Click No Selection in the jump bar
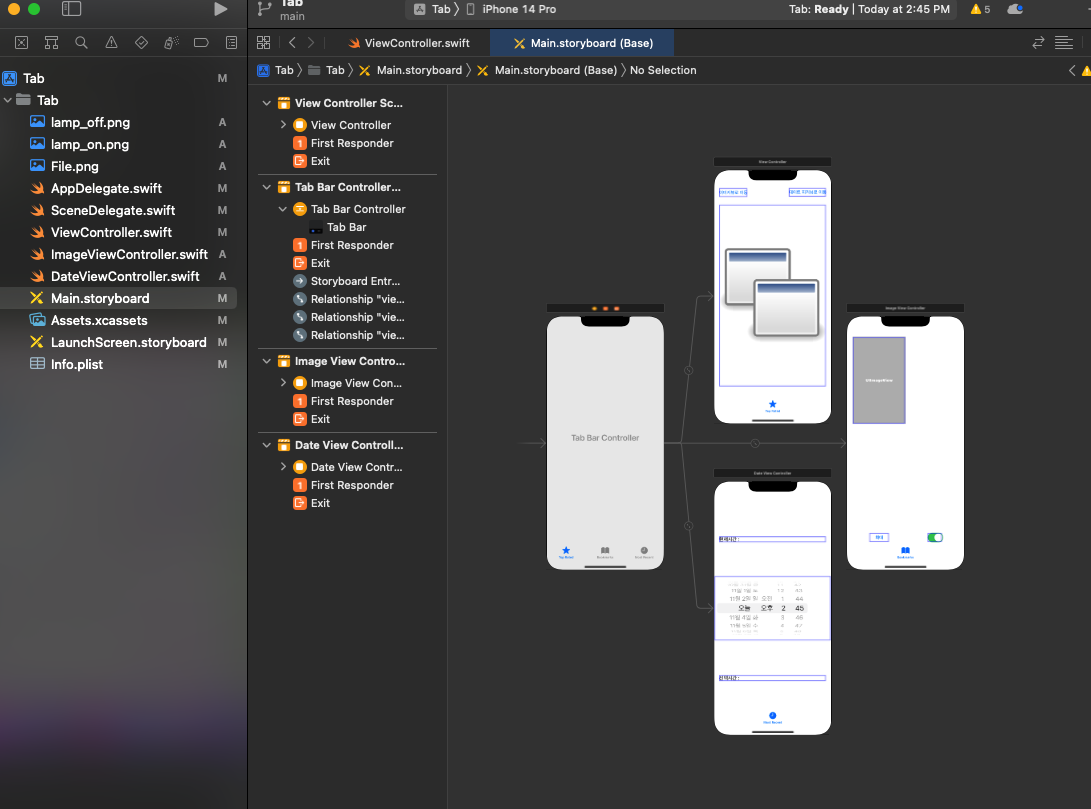 [663, 70]
